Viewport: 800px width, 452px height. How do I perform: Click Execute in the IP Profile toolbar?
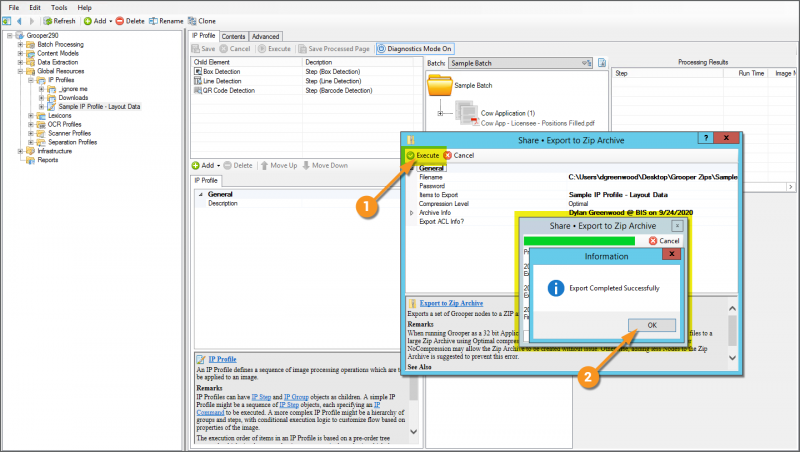[x=274, y=49]
